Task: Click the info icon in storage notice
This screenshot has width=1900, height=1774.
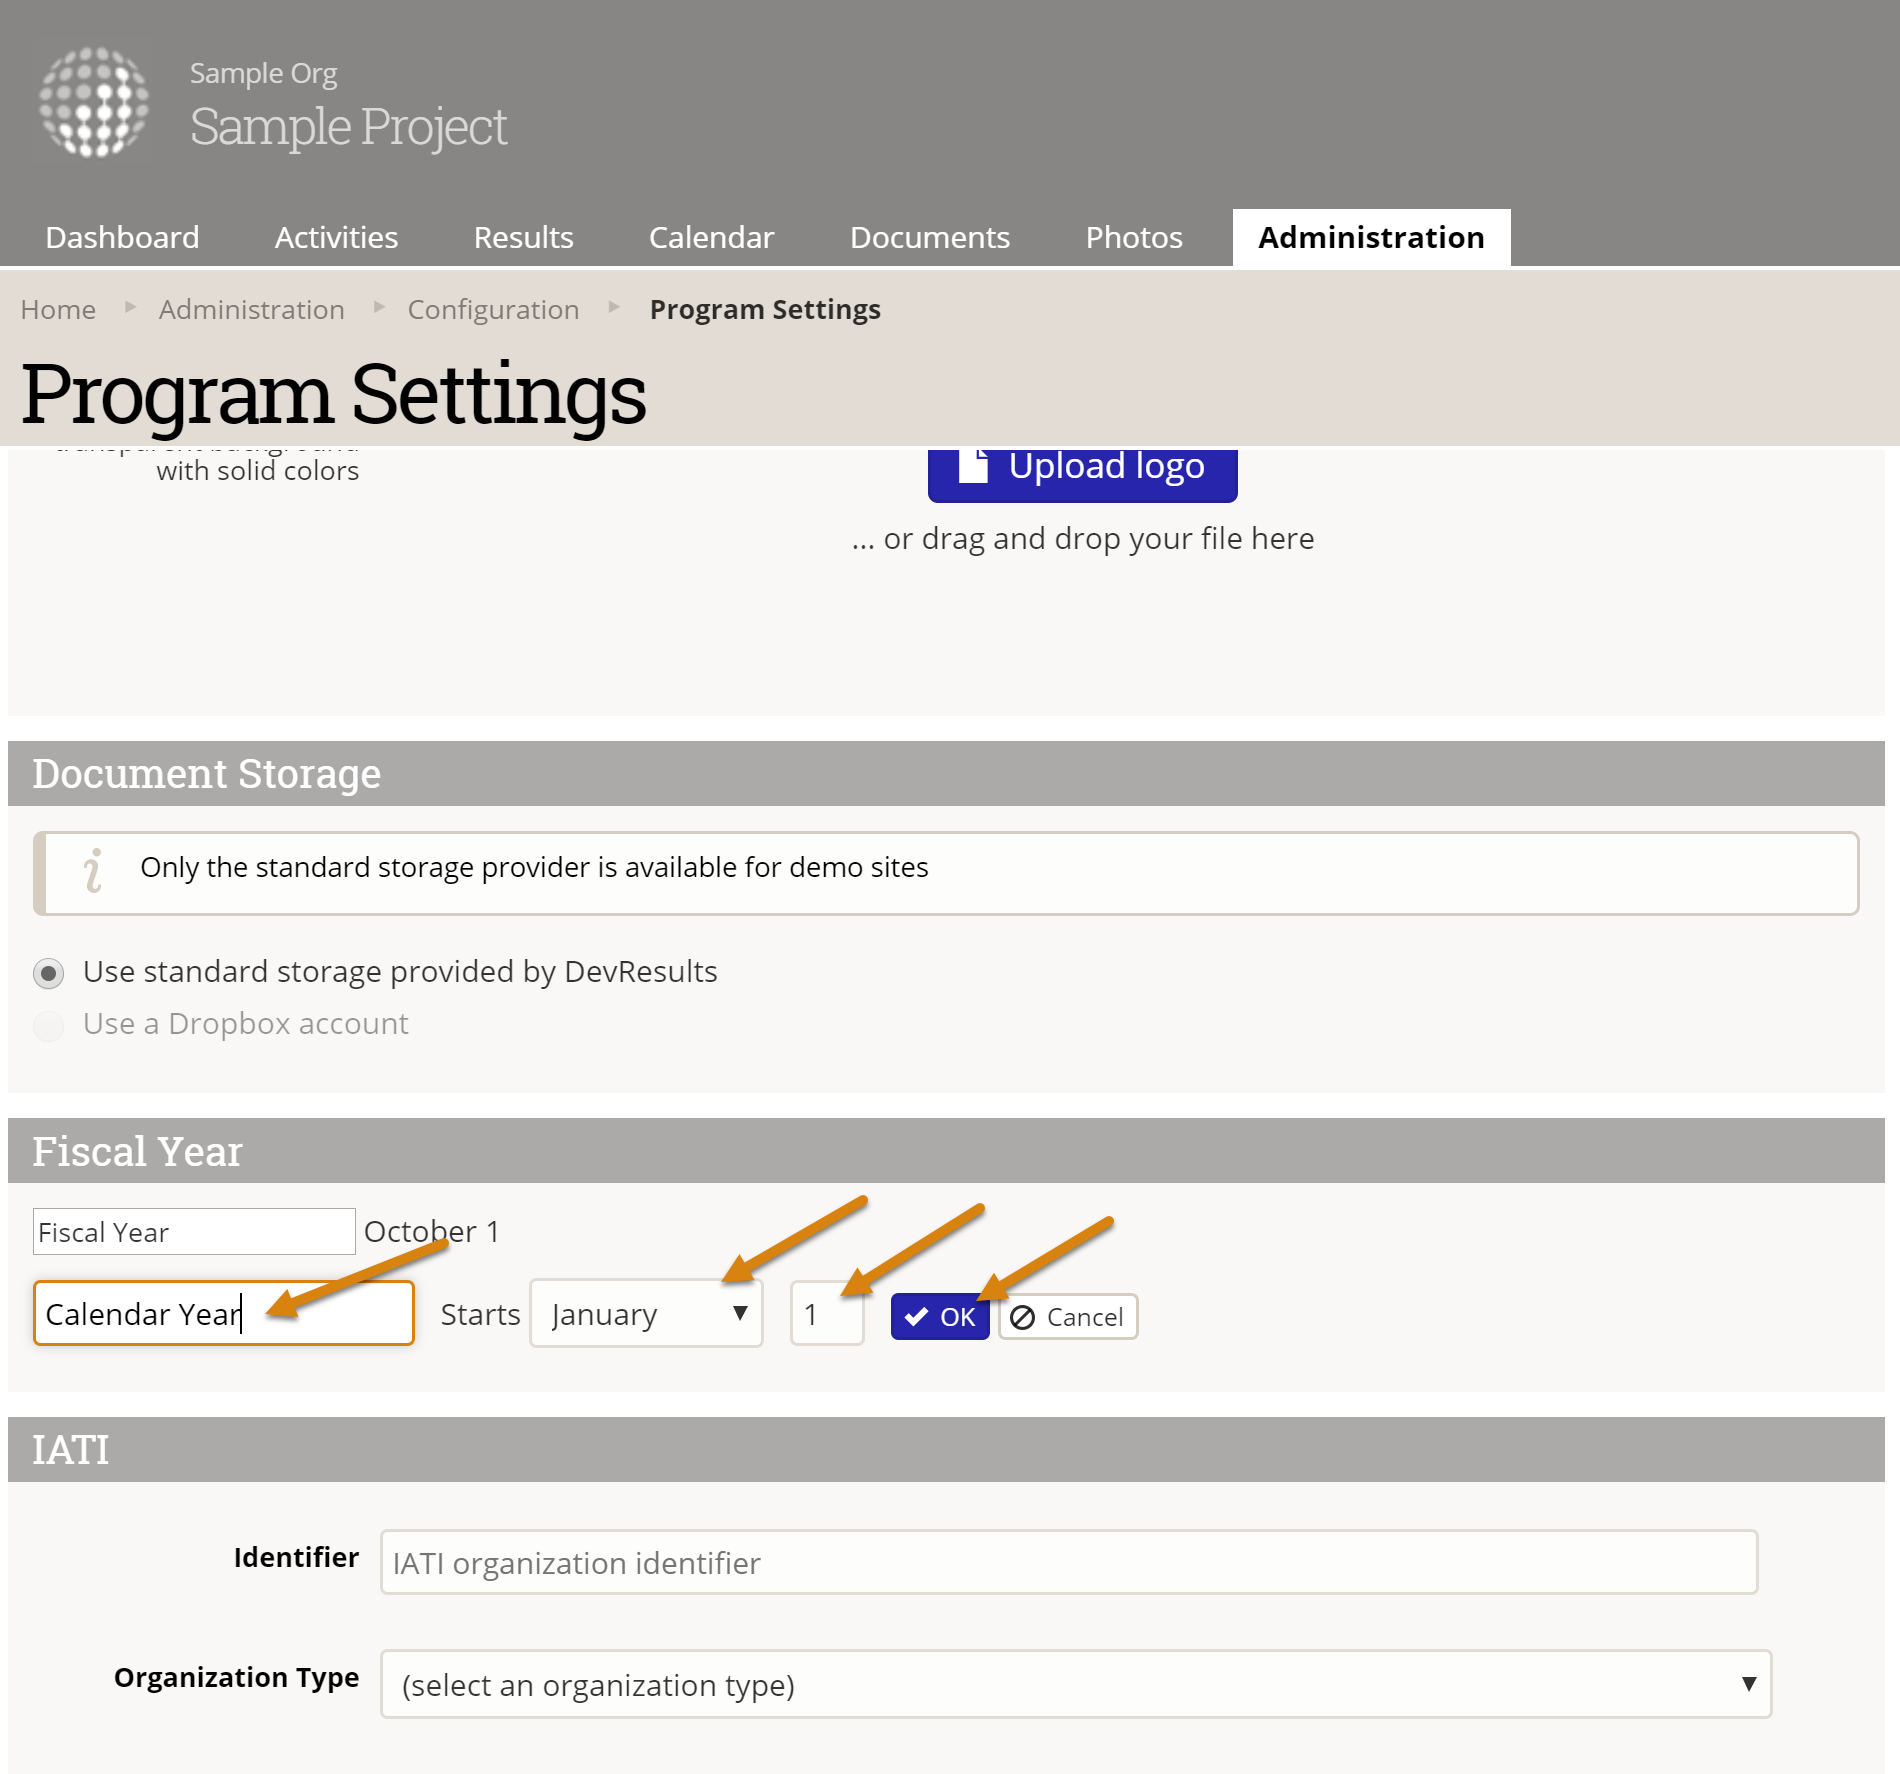Action: pyautogui.click(x=93, y=870)
